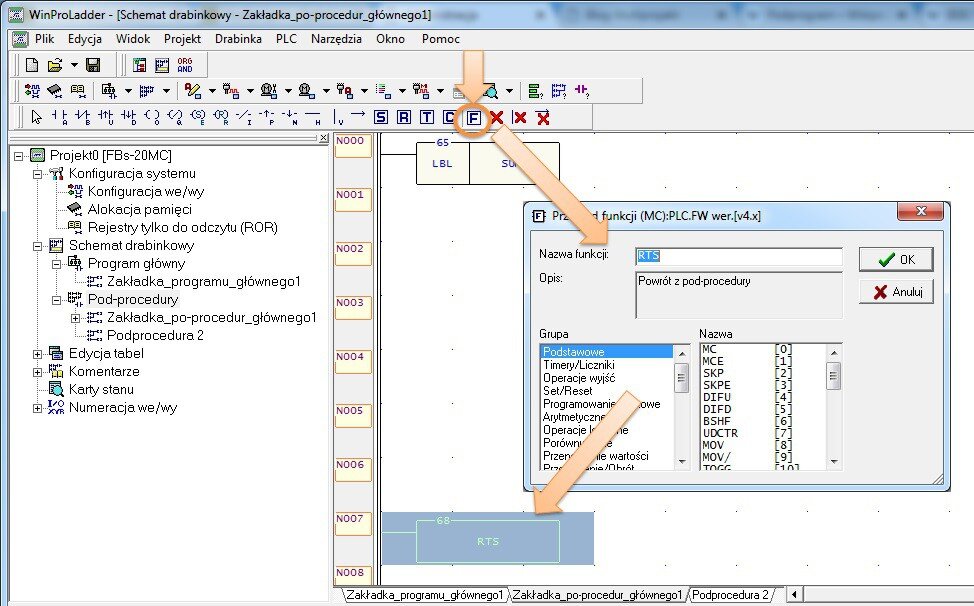Click the Open file folder icon
The width and height of the screenshot is (974, 606).
pyautogui.click(x=55, y=65)
